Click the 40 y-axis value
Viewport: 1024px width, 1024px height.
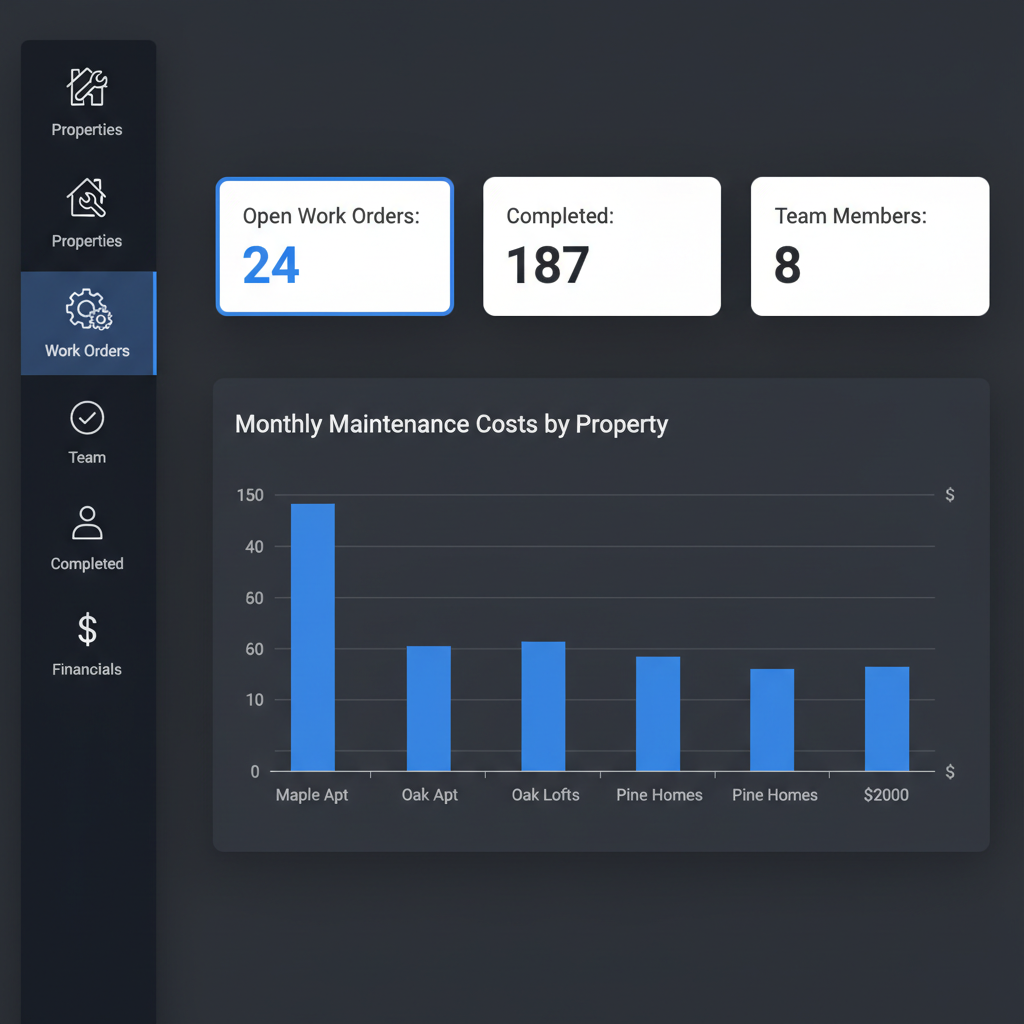(254, 547)
